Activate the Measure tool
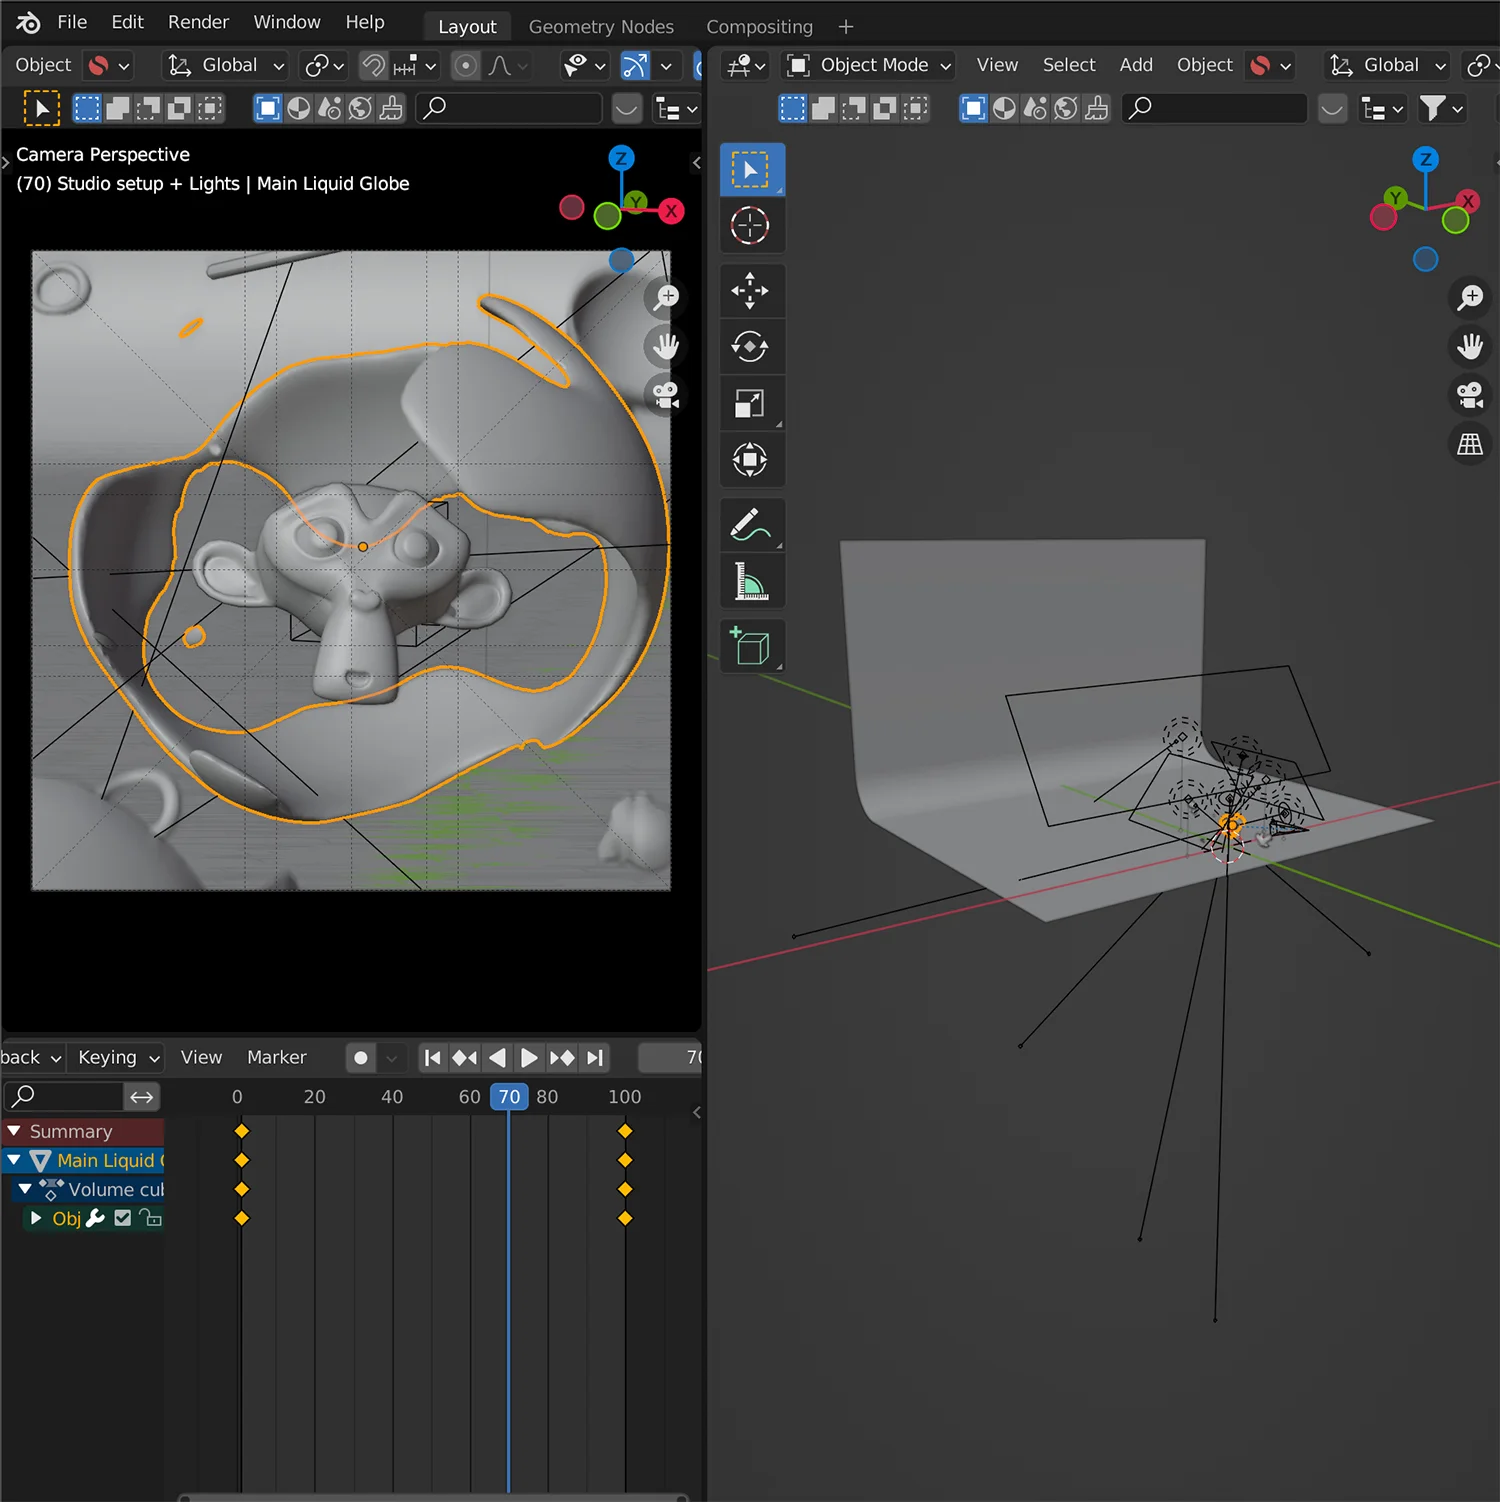 (x=752, y=581)
